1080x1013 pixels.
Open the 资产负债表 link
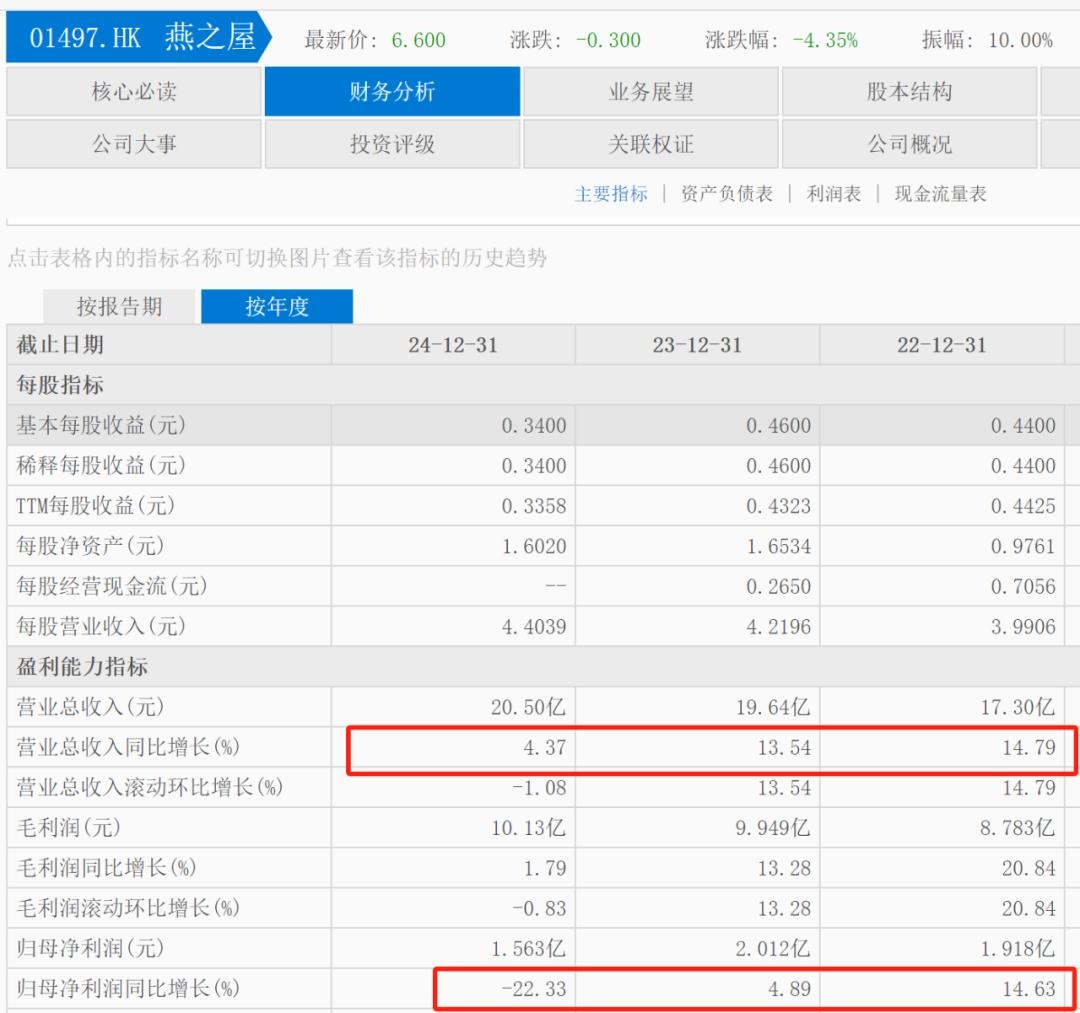pos(727,194)
